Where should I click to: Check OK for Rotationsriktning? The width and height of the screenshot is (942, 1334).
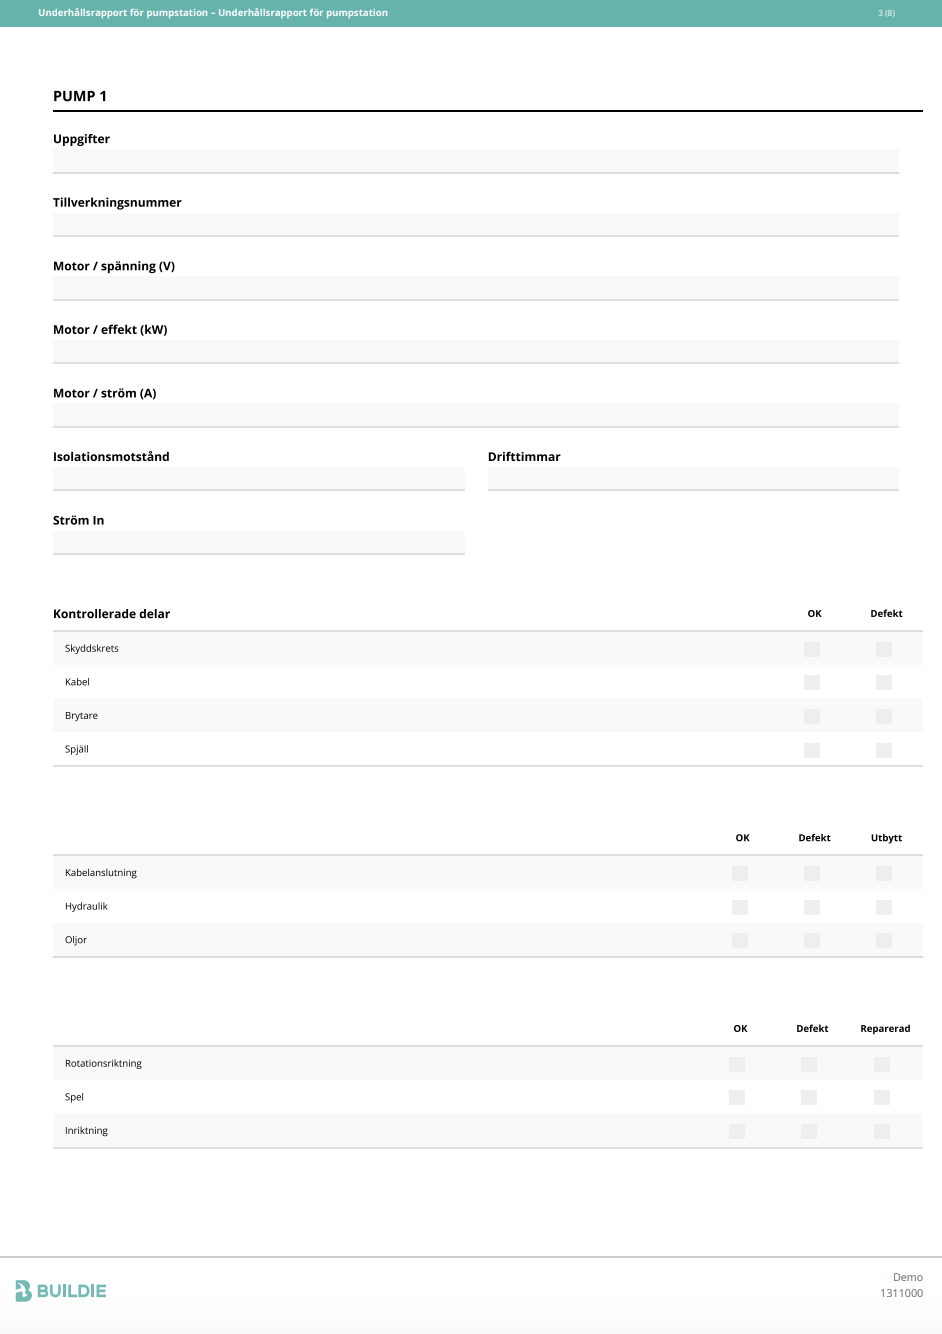[x=737, y=1064]
